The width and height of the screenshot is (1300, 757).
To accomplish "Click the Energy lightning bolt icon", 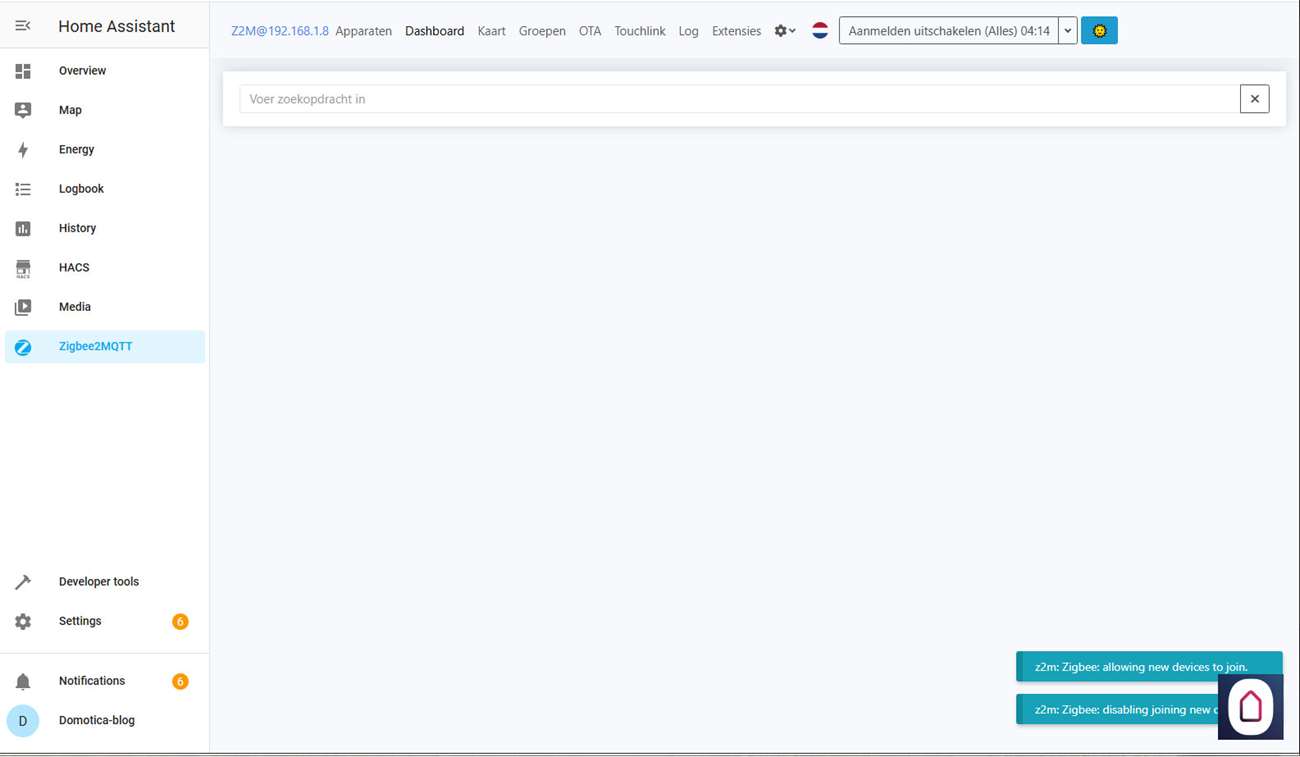I will (23, 150).
